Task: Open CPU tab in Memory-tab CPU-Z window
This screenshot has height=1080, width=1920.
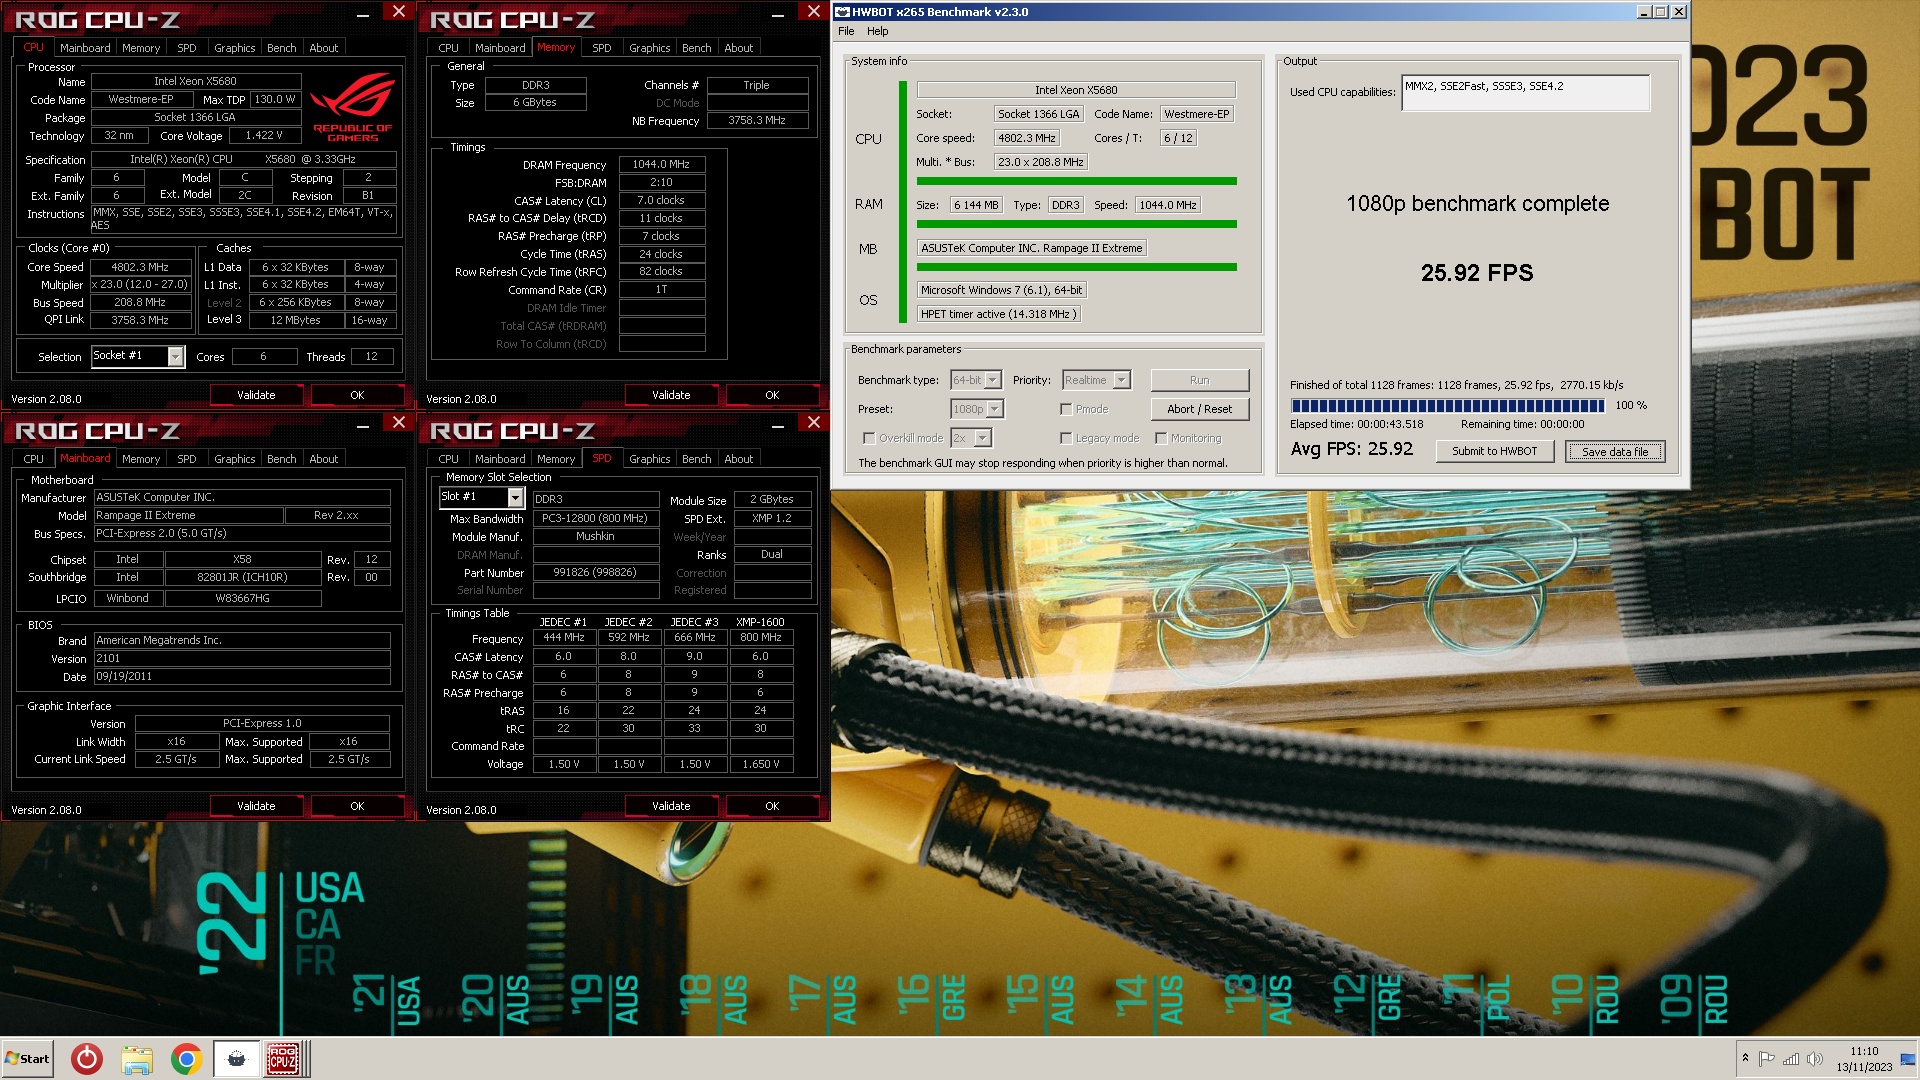Action: pos(448,48)
